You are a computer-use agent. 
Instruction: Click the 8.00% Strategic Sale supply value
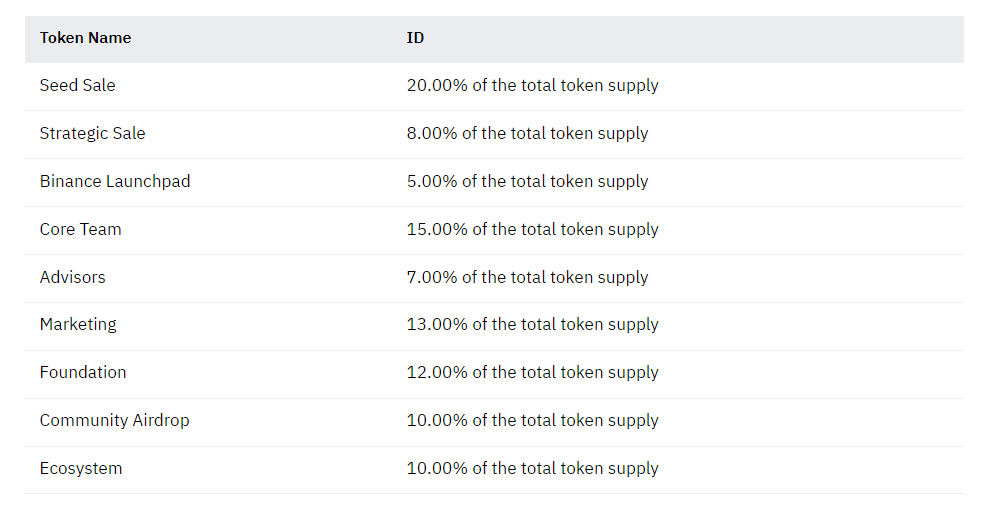point(528,133)
